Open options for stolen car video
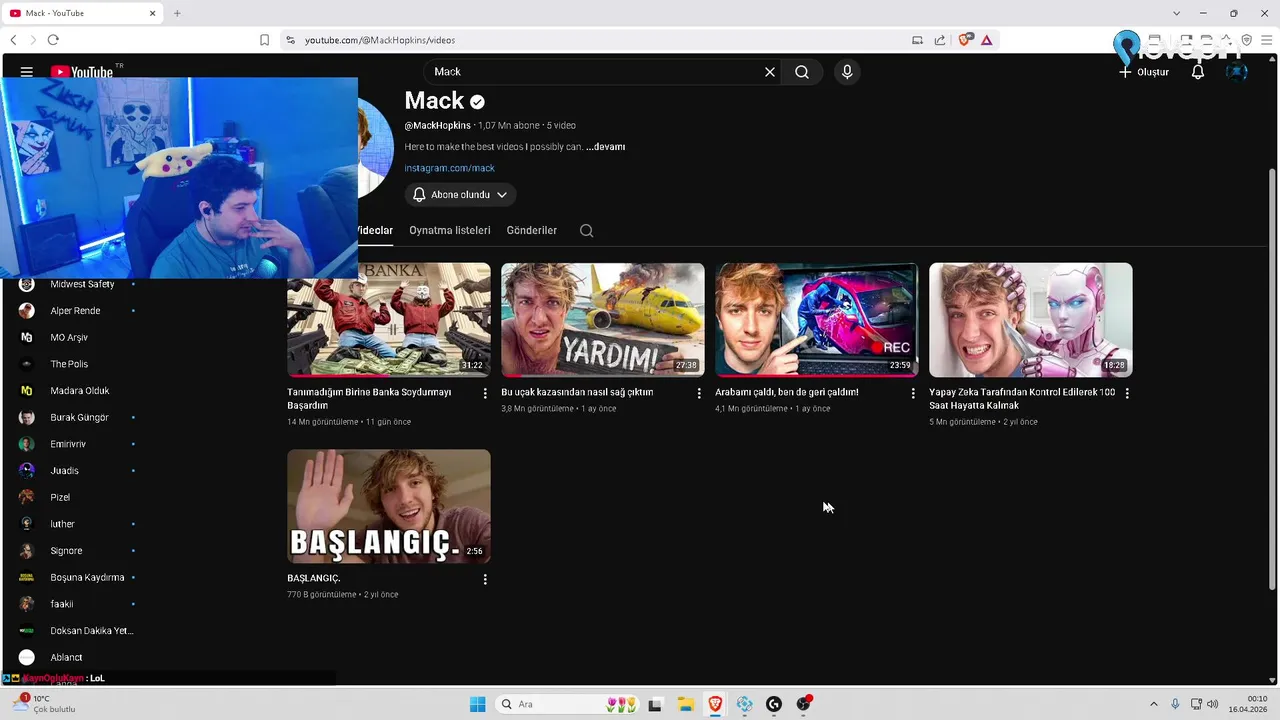 tap(913, 393)
